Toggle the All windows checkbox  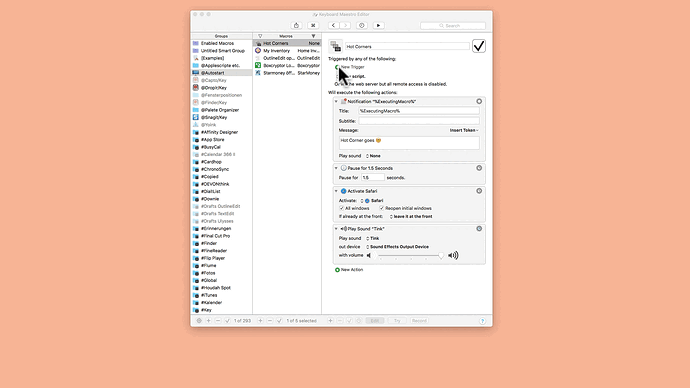click(x=341, y=208)
